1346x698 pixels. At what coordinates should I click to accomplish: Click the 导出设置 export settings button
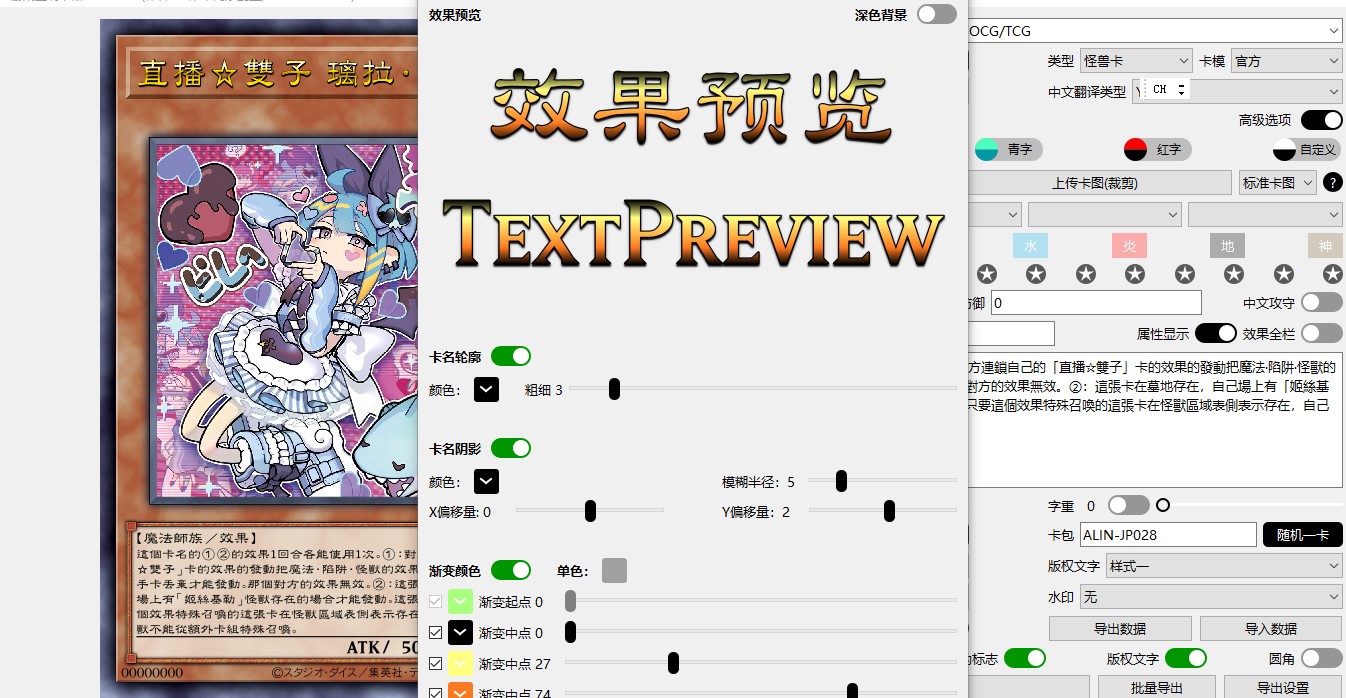pyautogui.click(x=1283, y=688)
